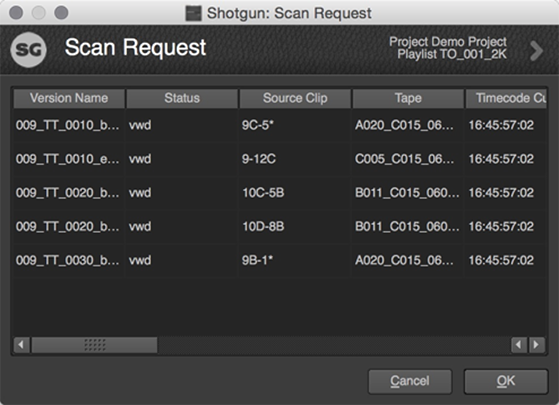
Task: Minimize the Scan Request window
Action: (39, 13)
